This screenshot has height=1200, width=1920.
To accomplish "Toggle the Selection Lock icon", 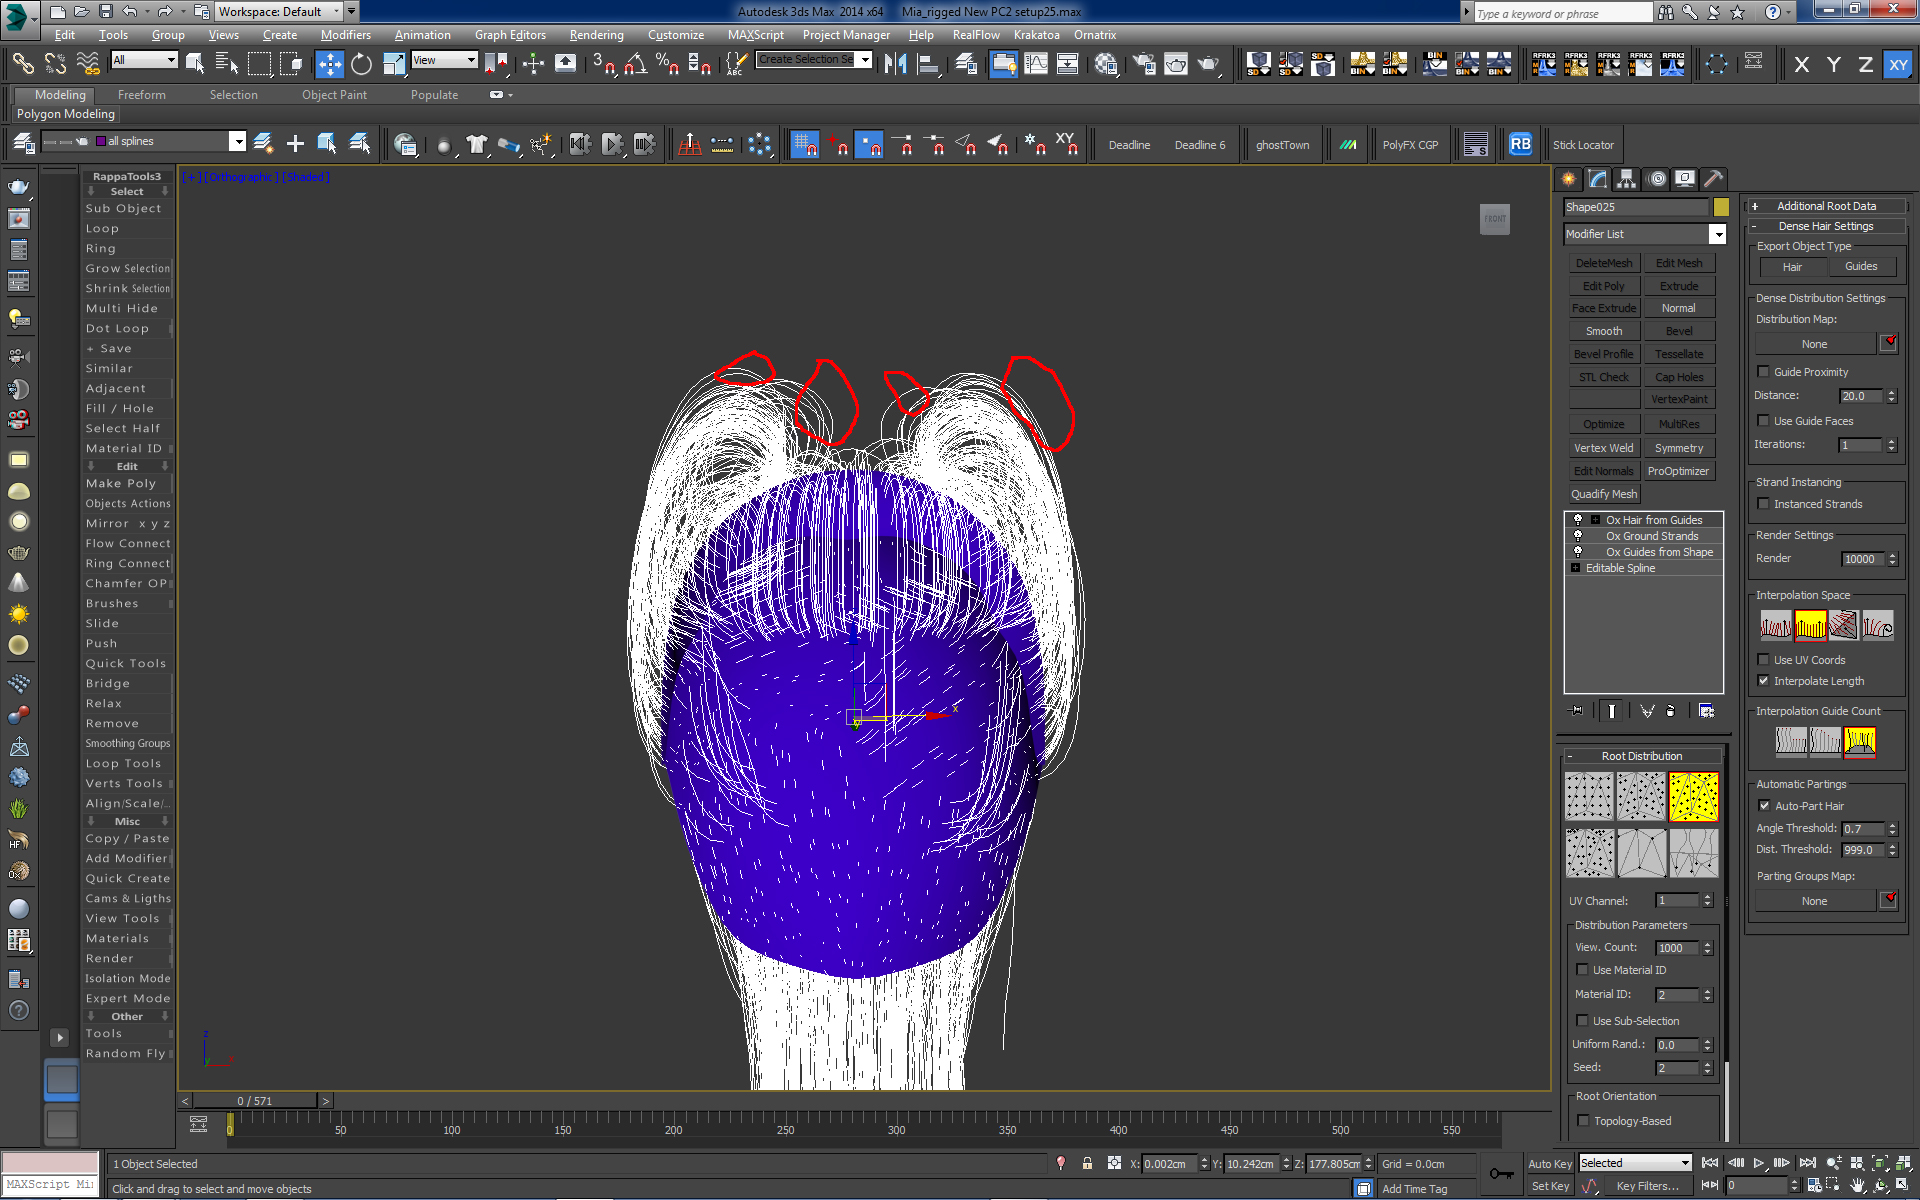I will (x=1087, y=1163).
